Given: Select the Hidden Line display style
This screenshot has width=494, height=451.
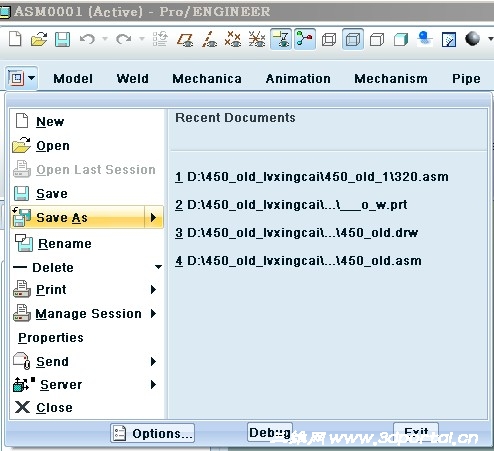Looking at the screenshot, I should click(353, 40).
